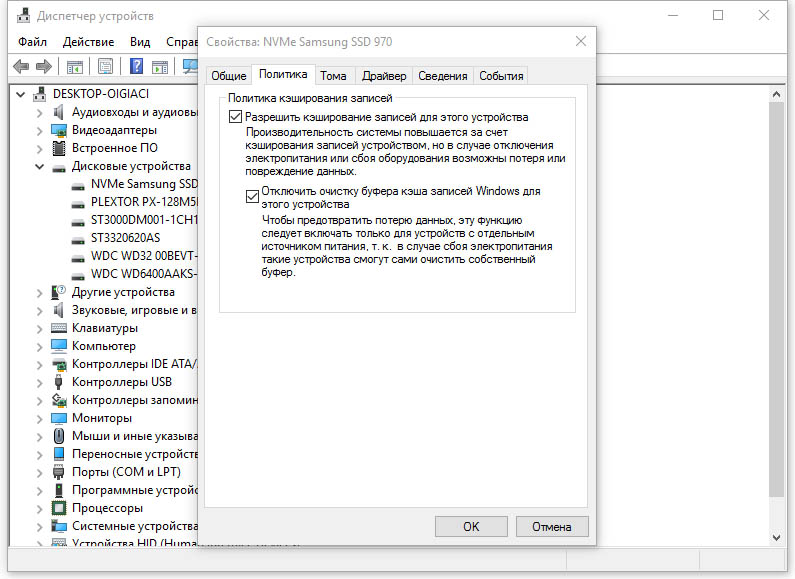The height and width of the screenshot is (579, 795).
Task: Click the Контроллеры USB plug icon
Action: tap(60, 382)
